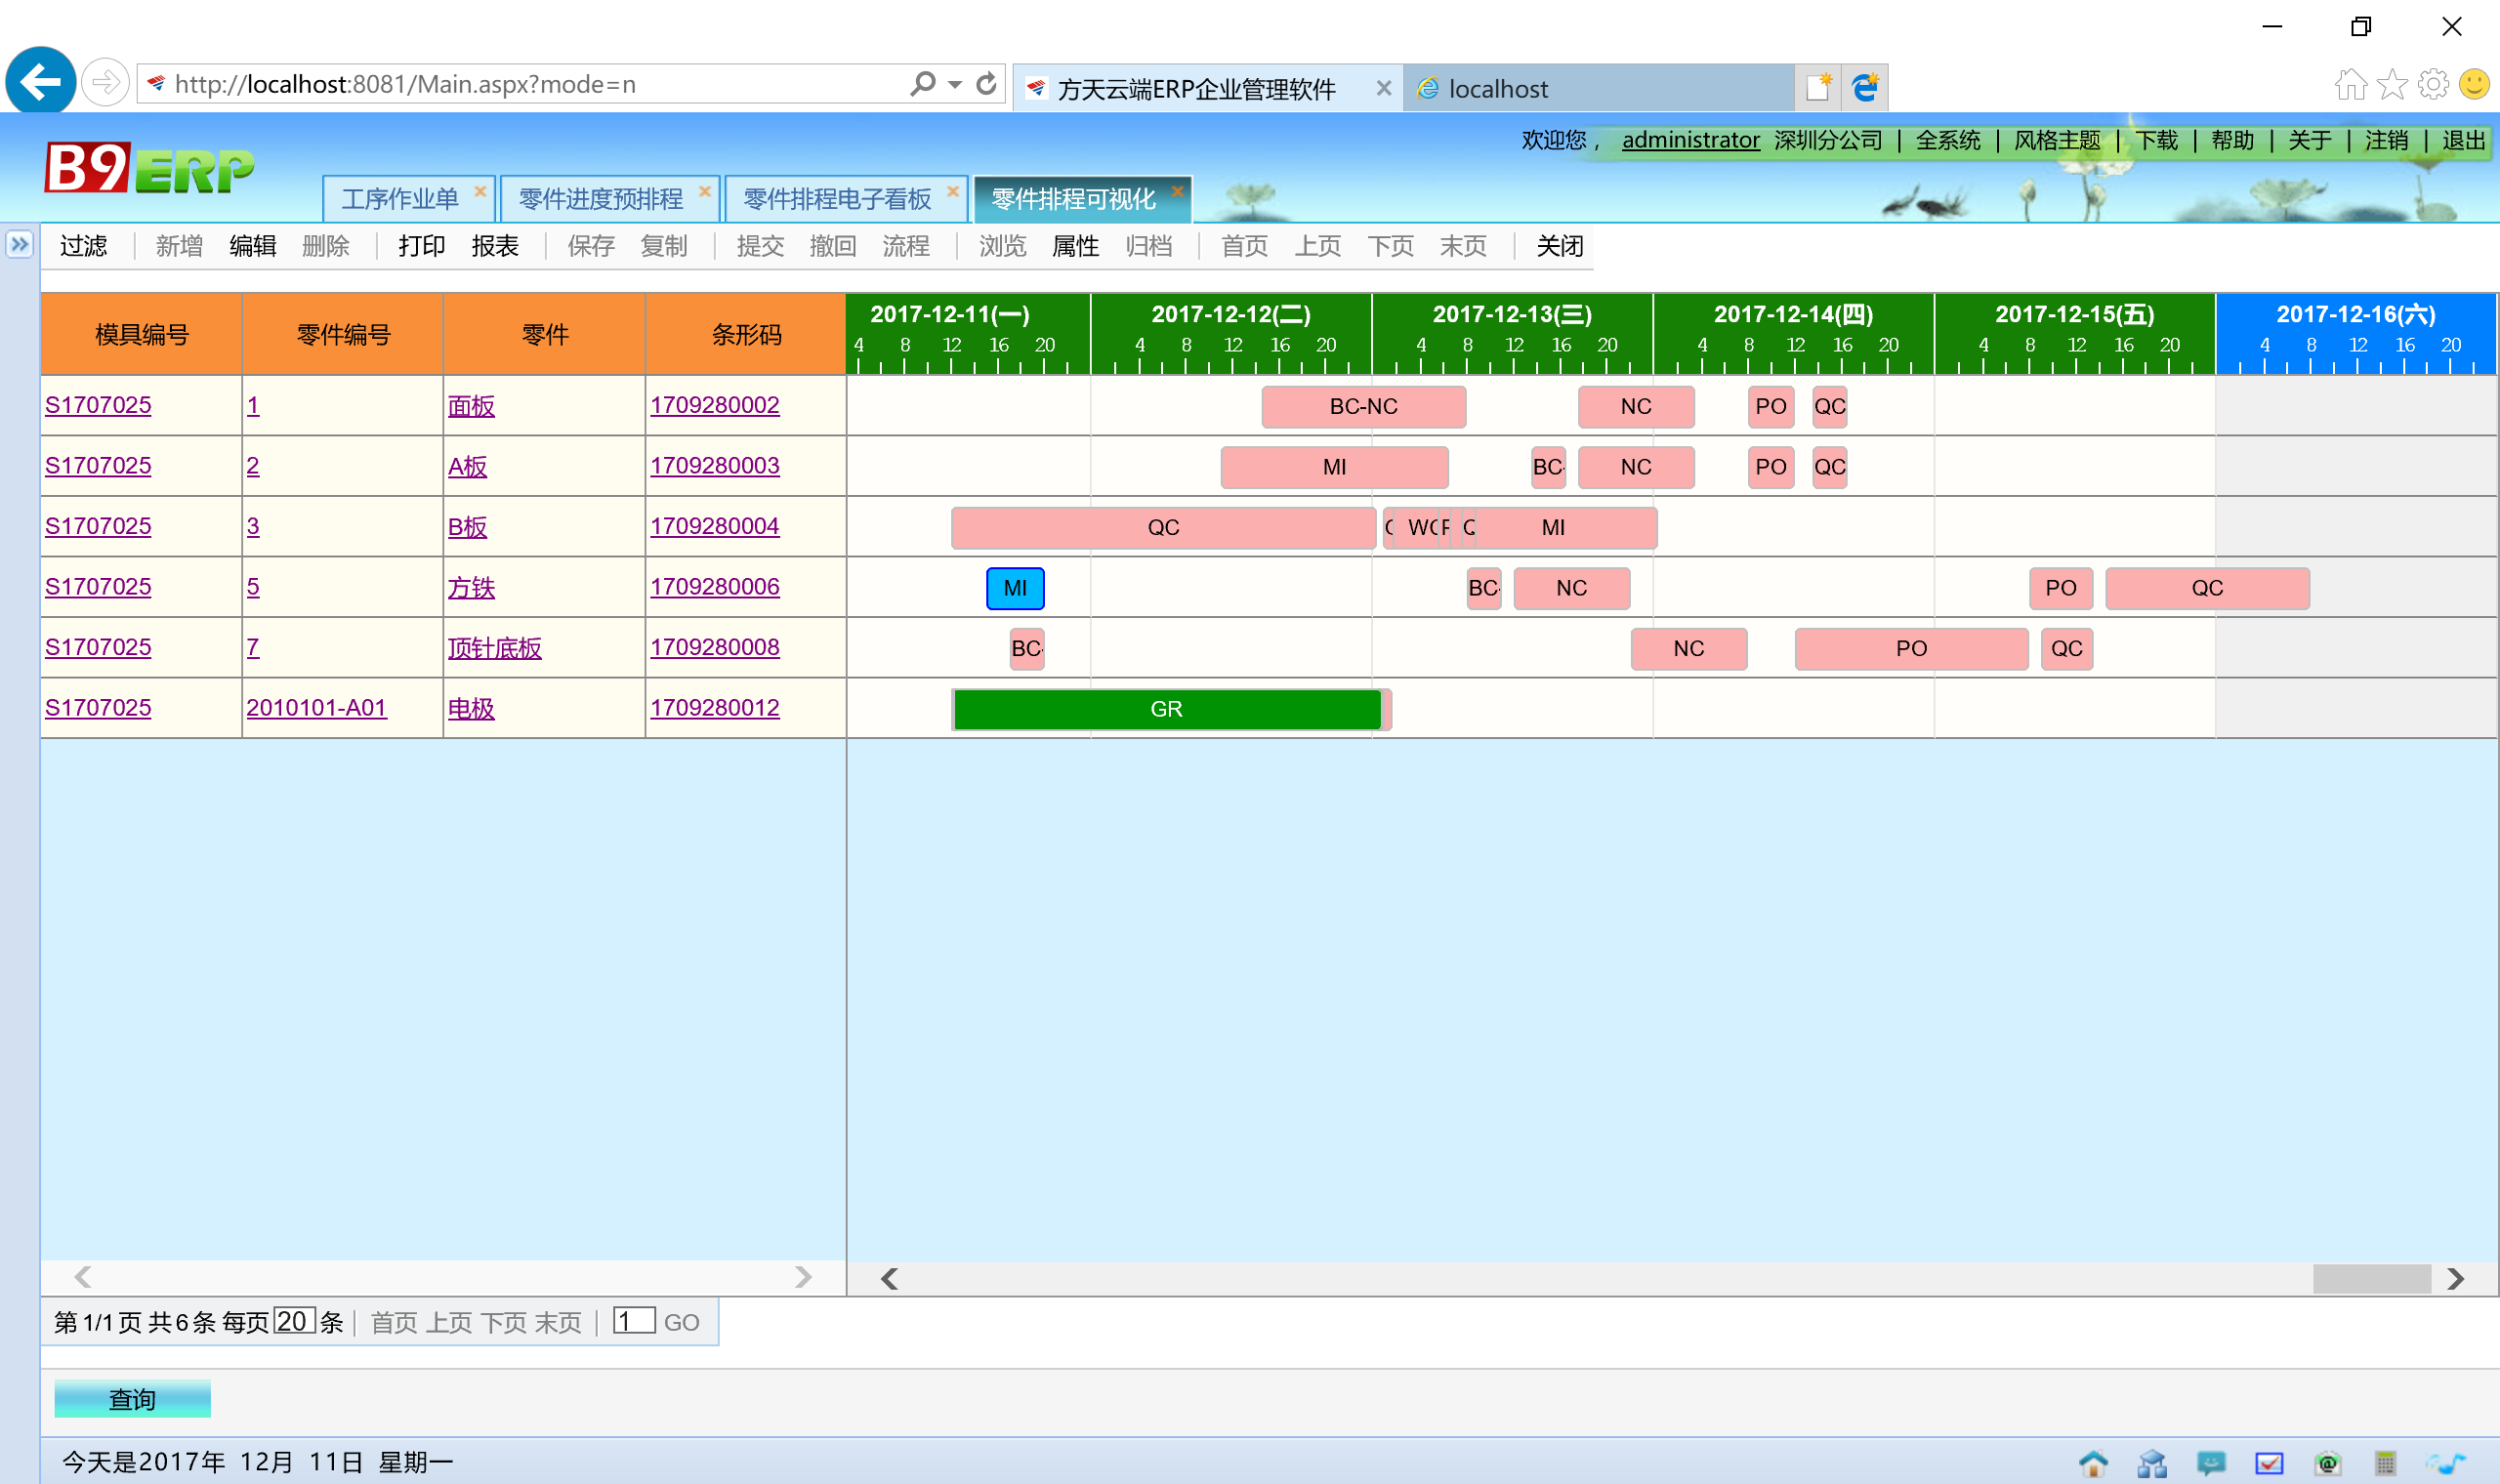Click the 查询 button

point(132,1399)
